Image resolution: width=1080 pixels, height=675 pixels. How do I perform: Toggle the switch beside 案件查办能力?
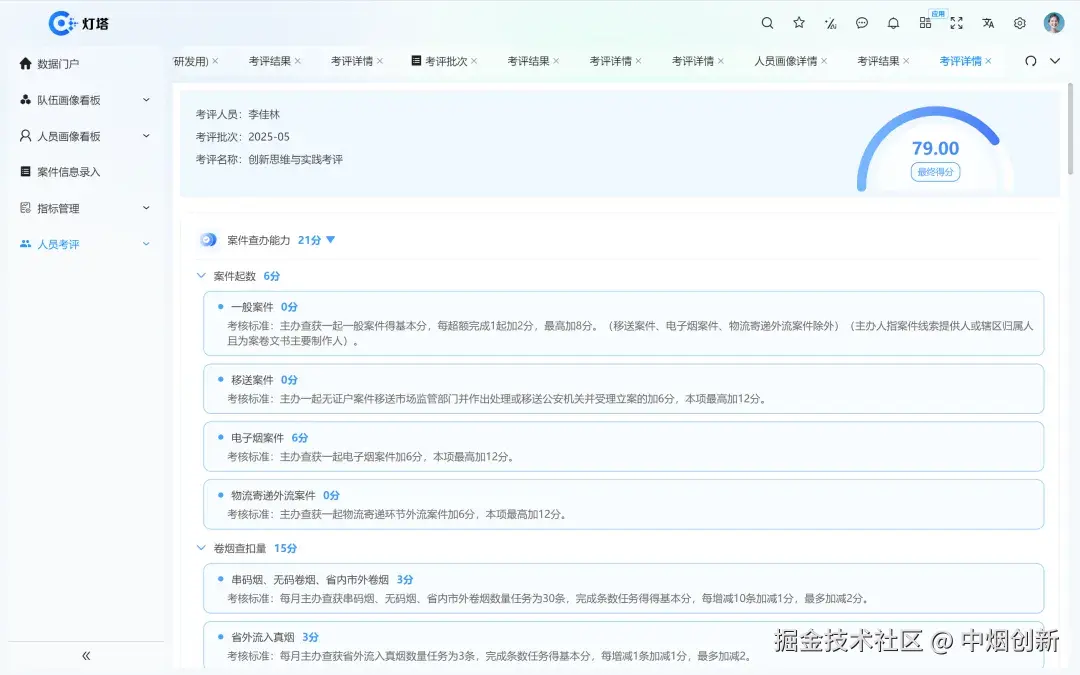click(x=207, y=240)
